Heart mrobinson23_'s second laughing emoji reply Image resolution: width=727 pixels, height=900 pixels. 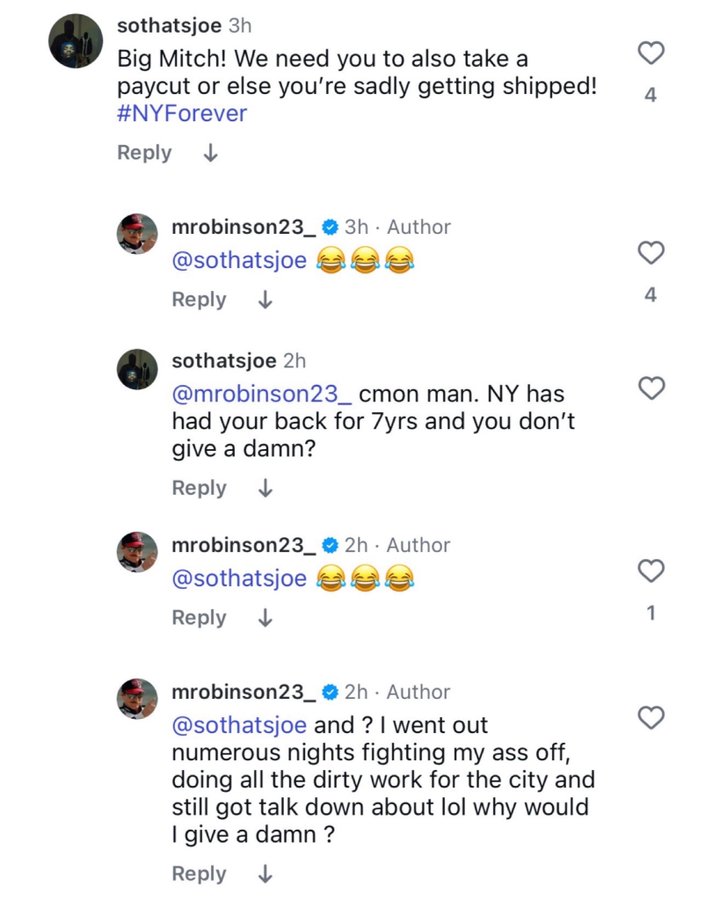[x=651, y=571]
